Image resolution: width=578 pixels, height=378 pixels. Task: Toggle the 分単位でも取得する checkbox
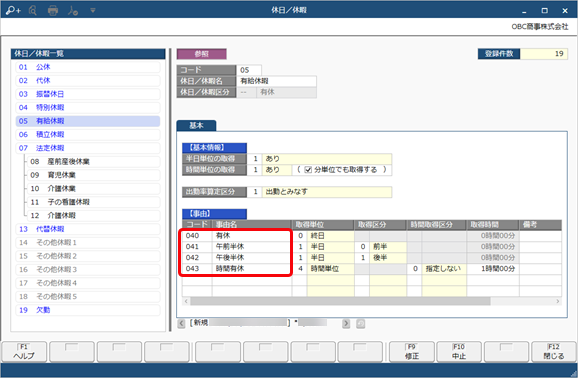coord(308,170)
